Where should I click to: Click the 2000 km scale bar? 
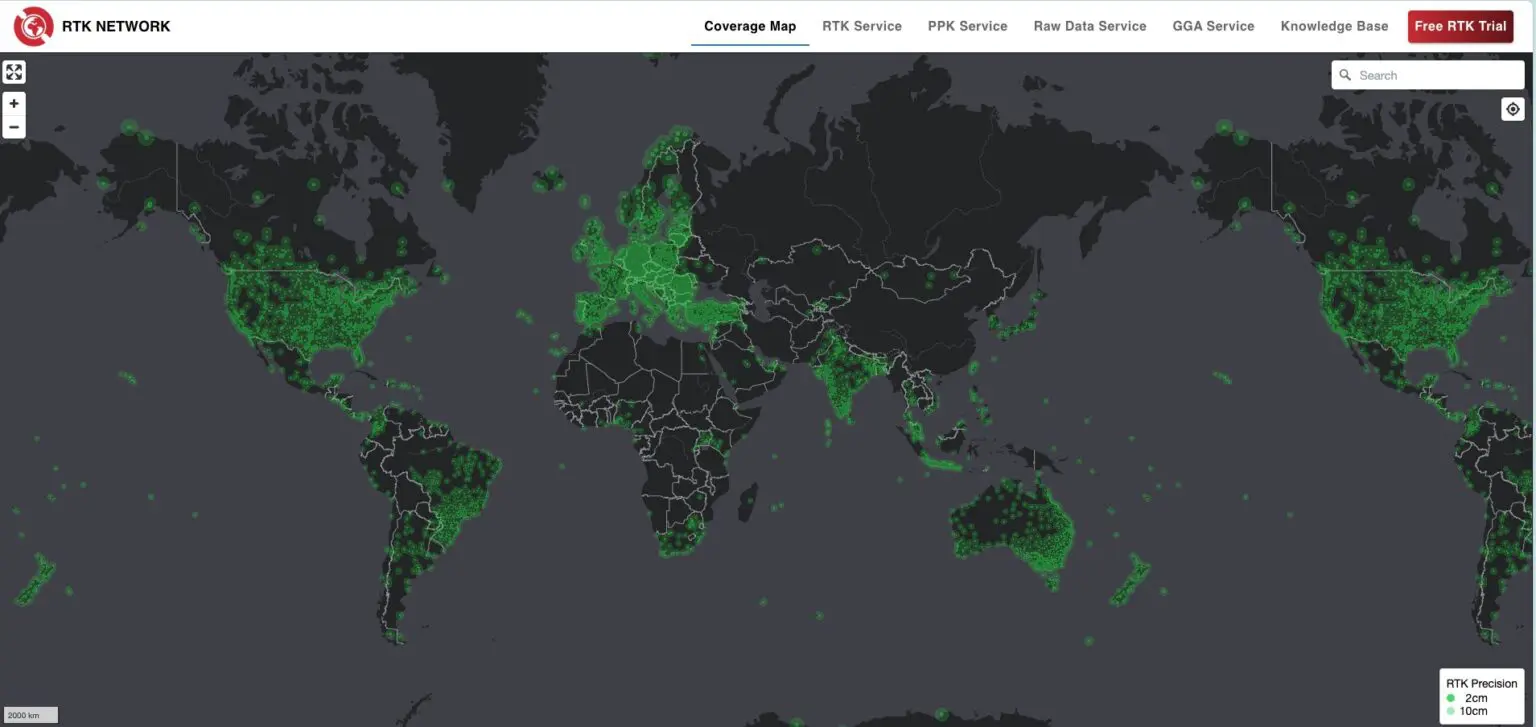[x=31, y=715]
